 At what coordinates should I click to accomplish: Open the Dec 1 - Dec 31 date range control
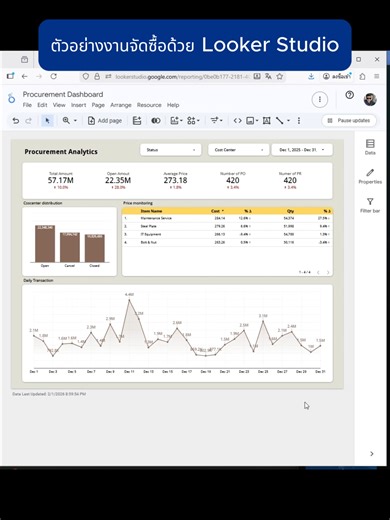(x=302, y=150)
